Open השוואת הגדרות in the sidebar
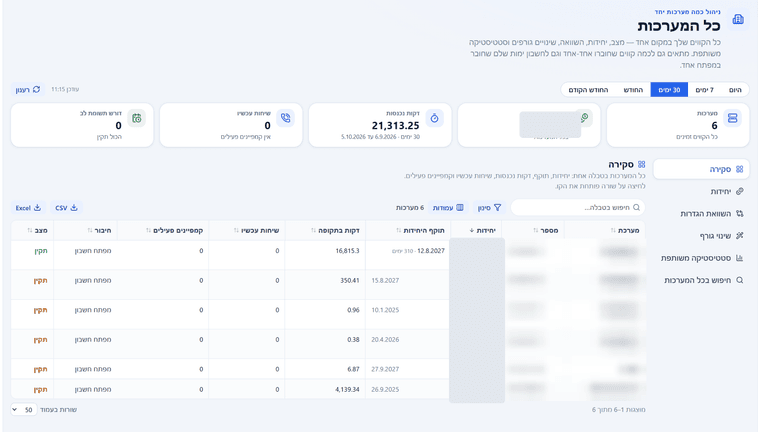The height and width of the screenshot is (432, 760). pos(701,213)
